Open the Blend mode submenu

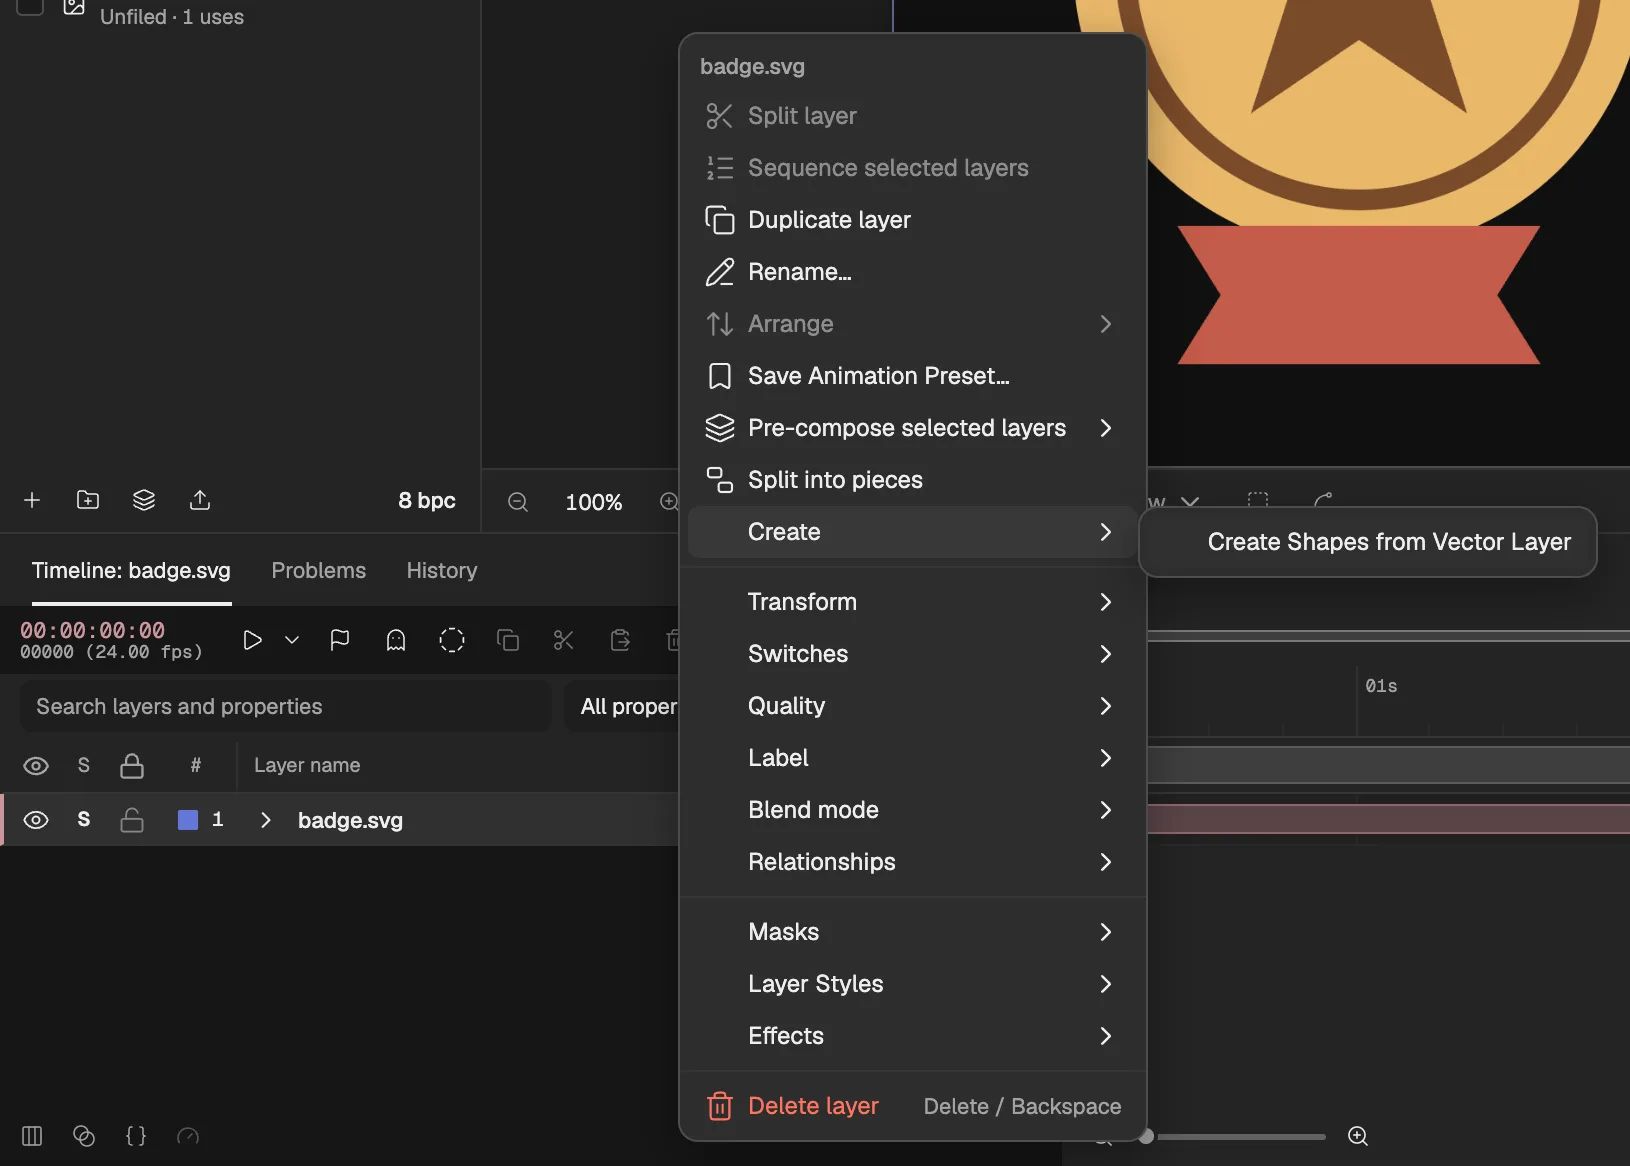912,810
